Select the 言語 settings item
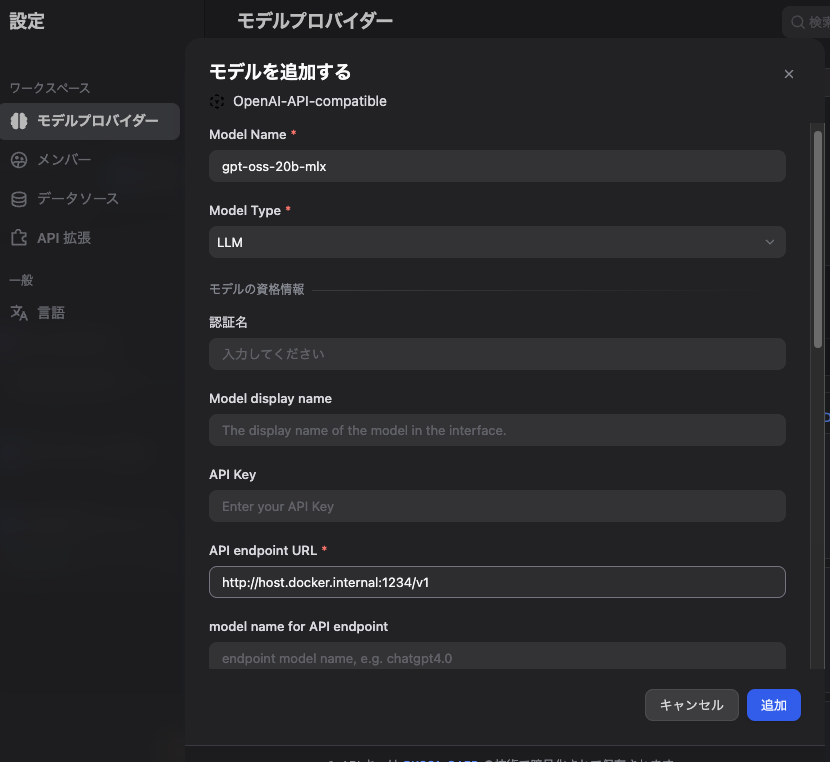The width and height of the screenshot is (830, 762). pos(51,313)
